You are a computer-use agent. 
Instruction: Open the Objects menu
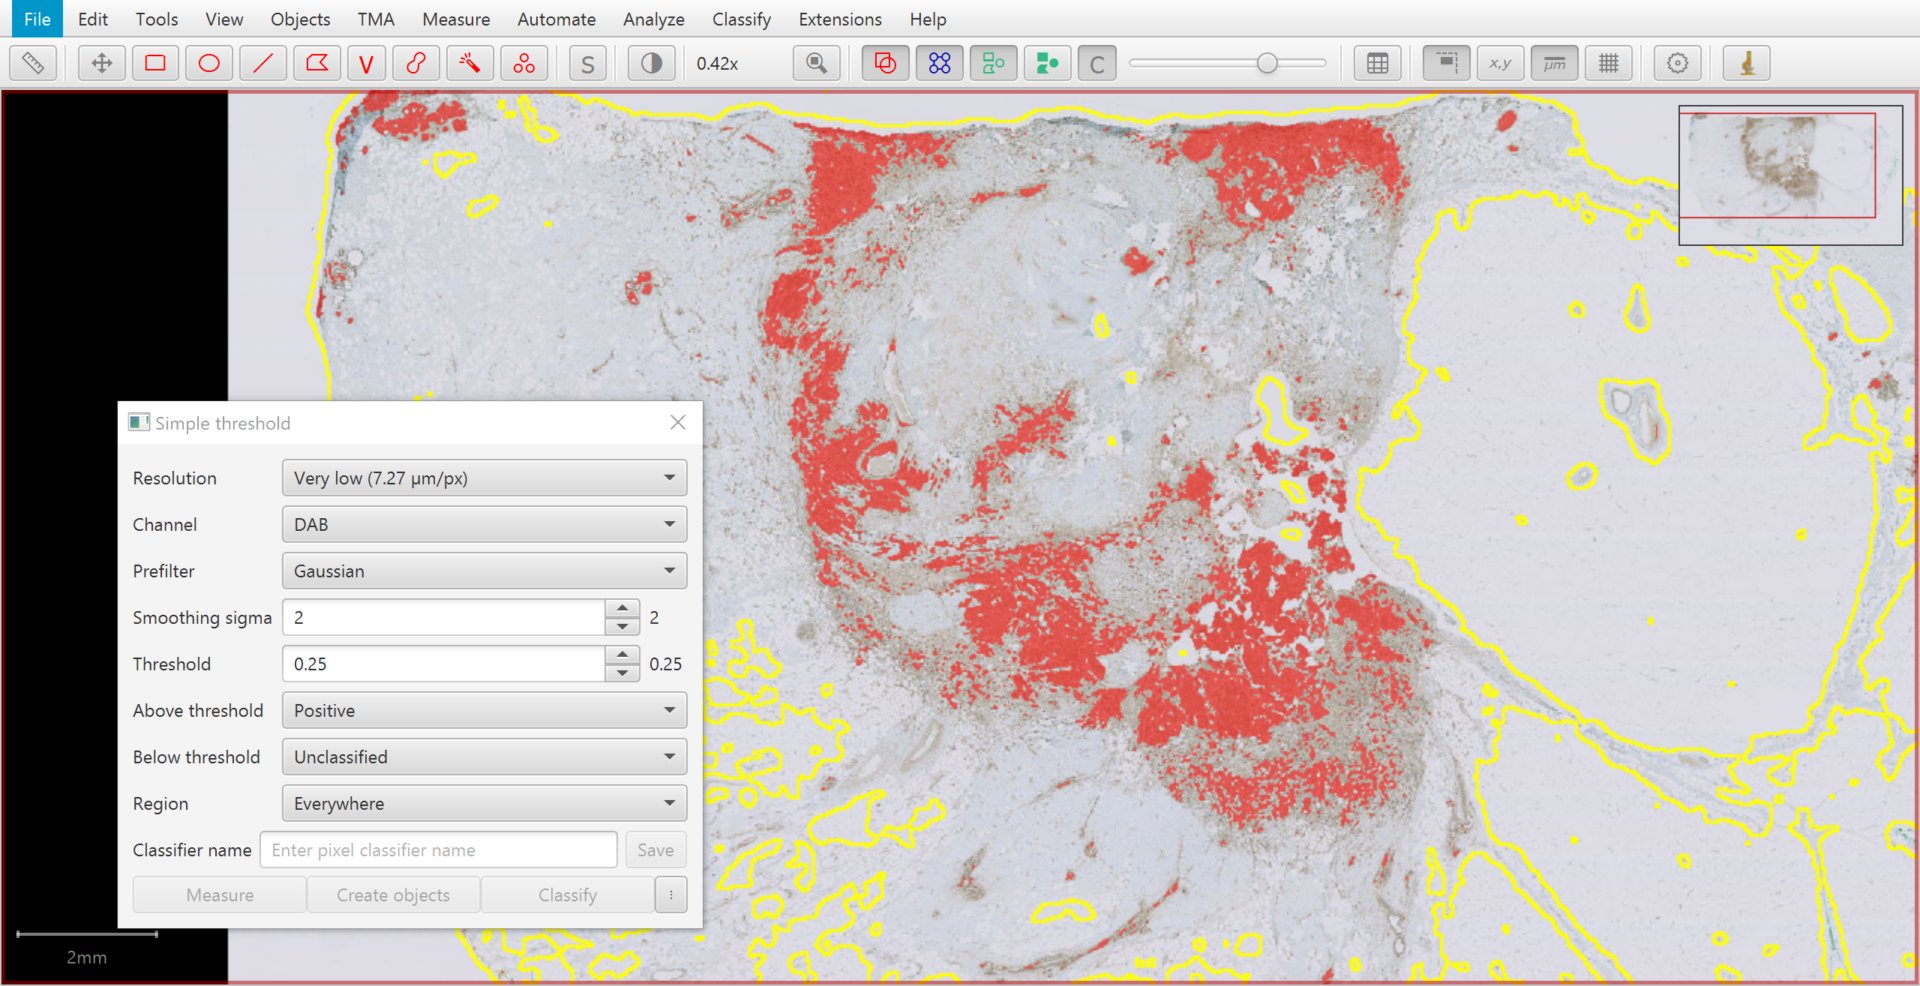pos(300,19)
